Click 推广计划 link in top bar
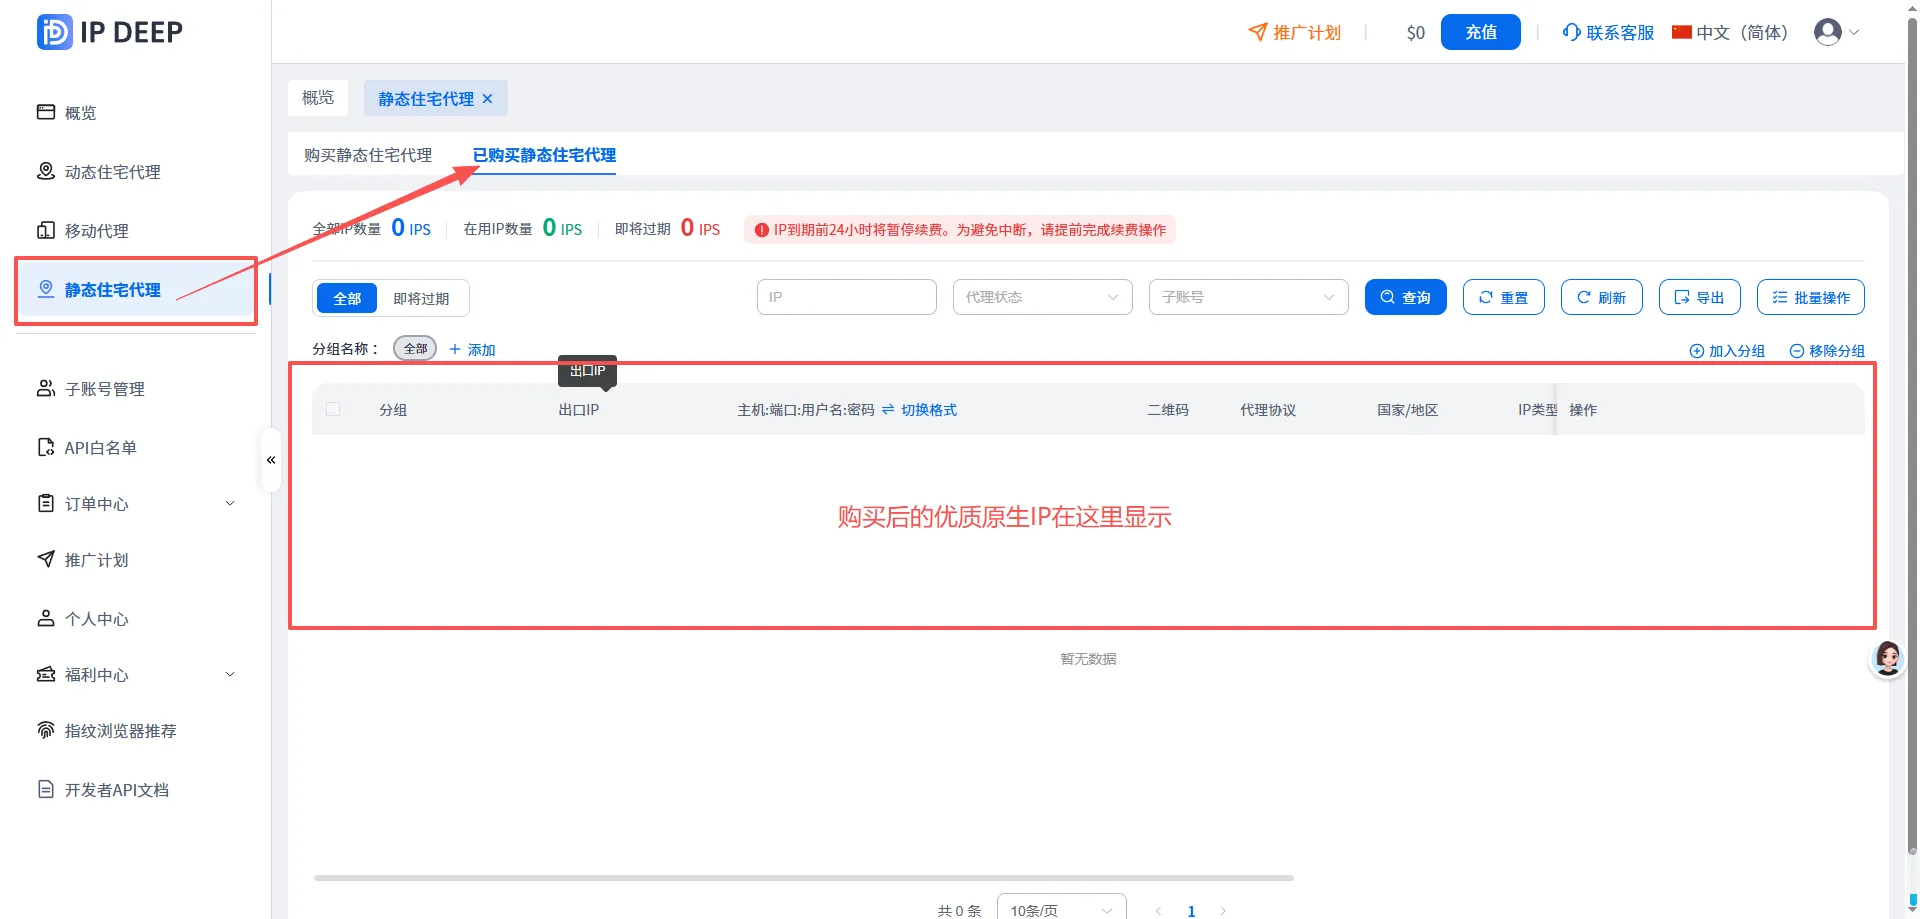The image size is (1920, 919). [x=1295, y=33]
